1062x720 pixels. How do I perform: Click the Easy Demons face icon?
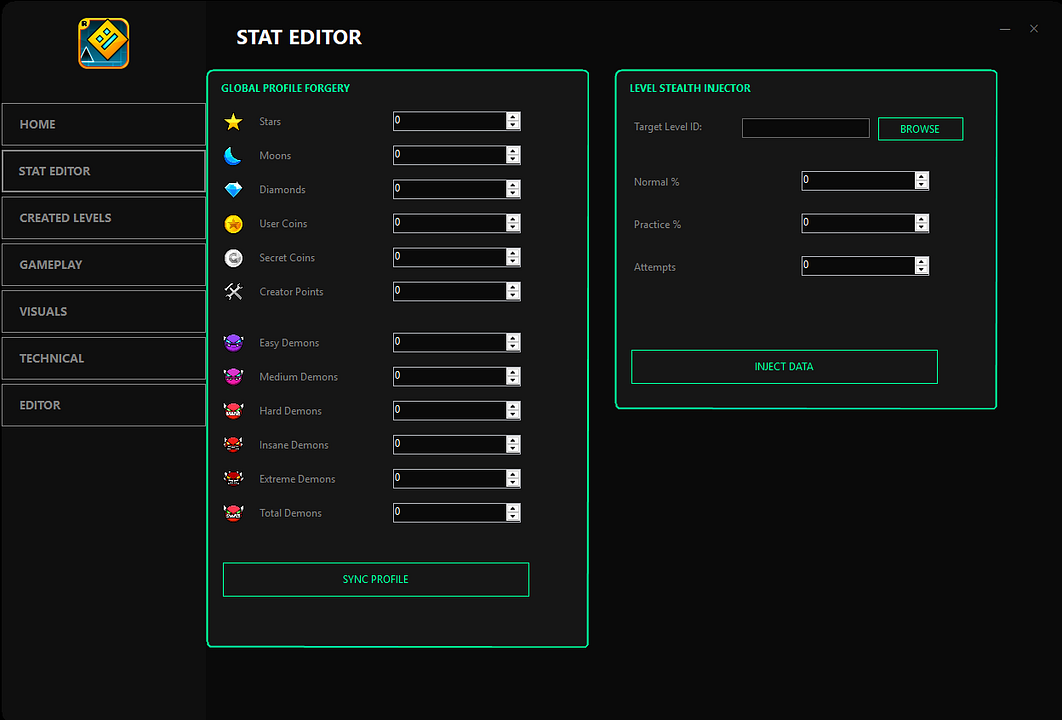(233, 343)
